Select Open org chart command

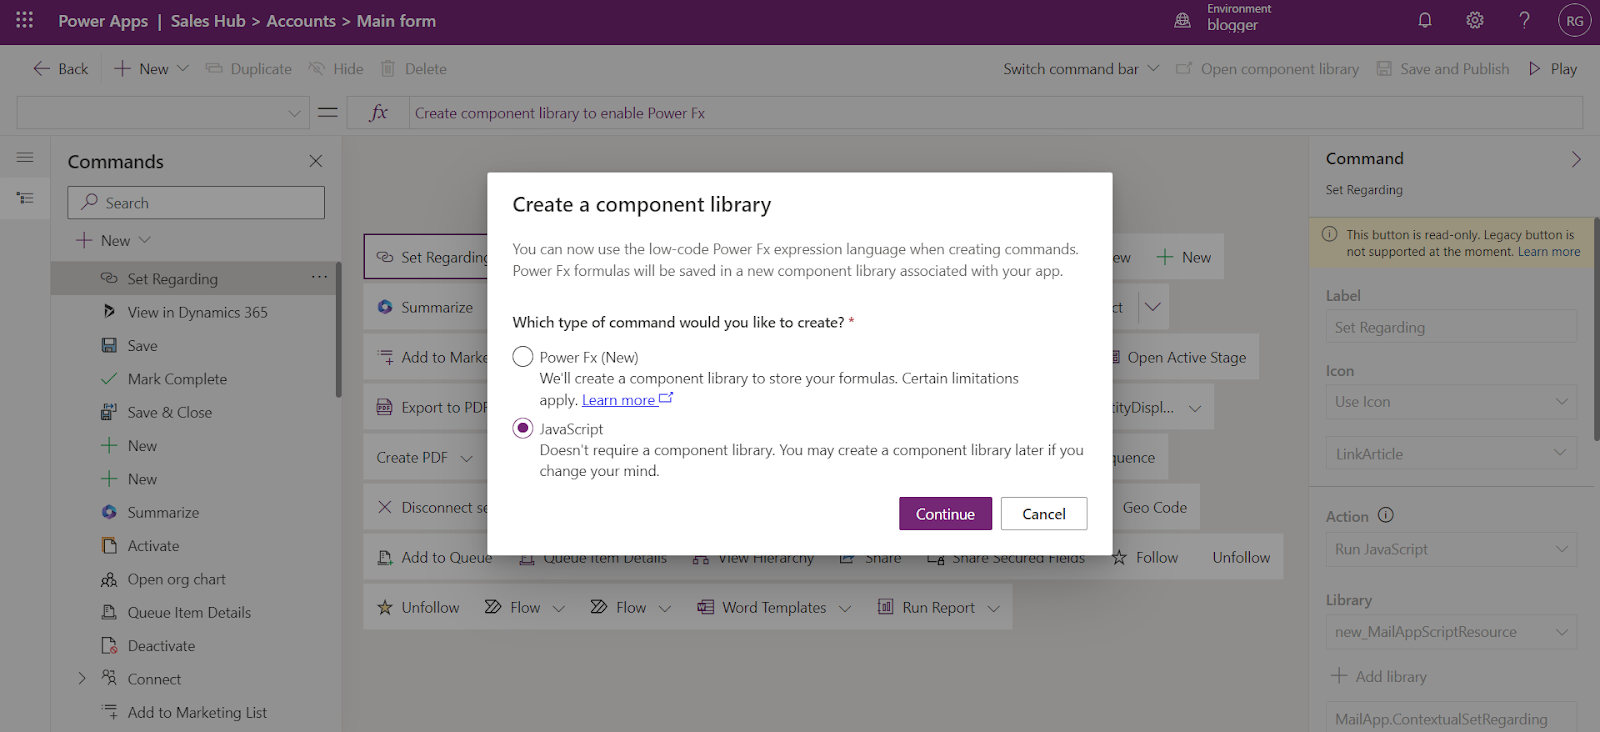tap(176, 579)
